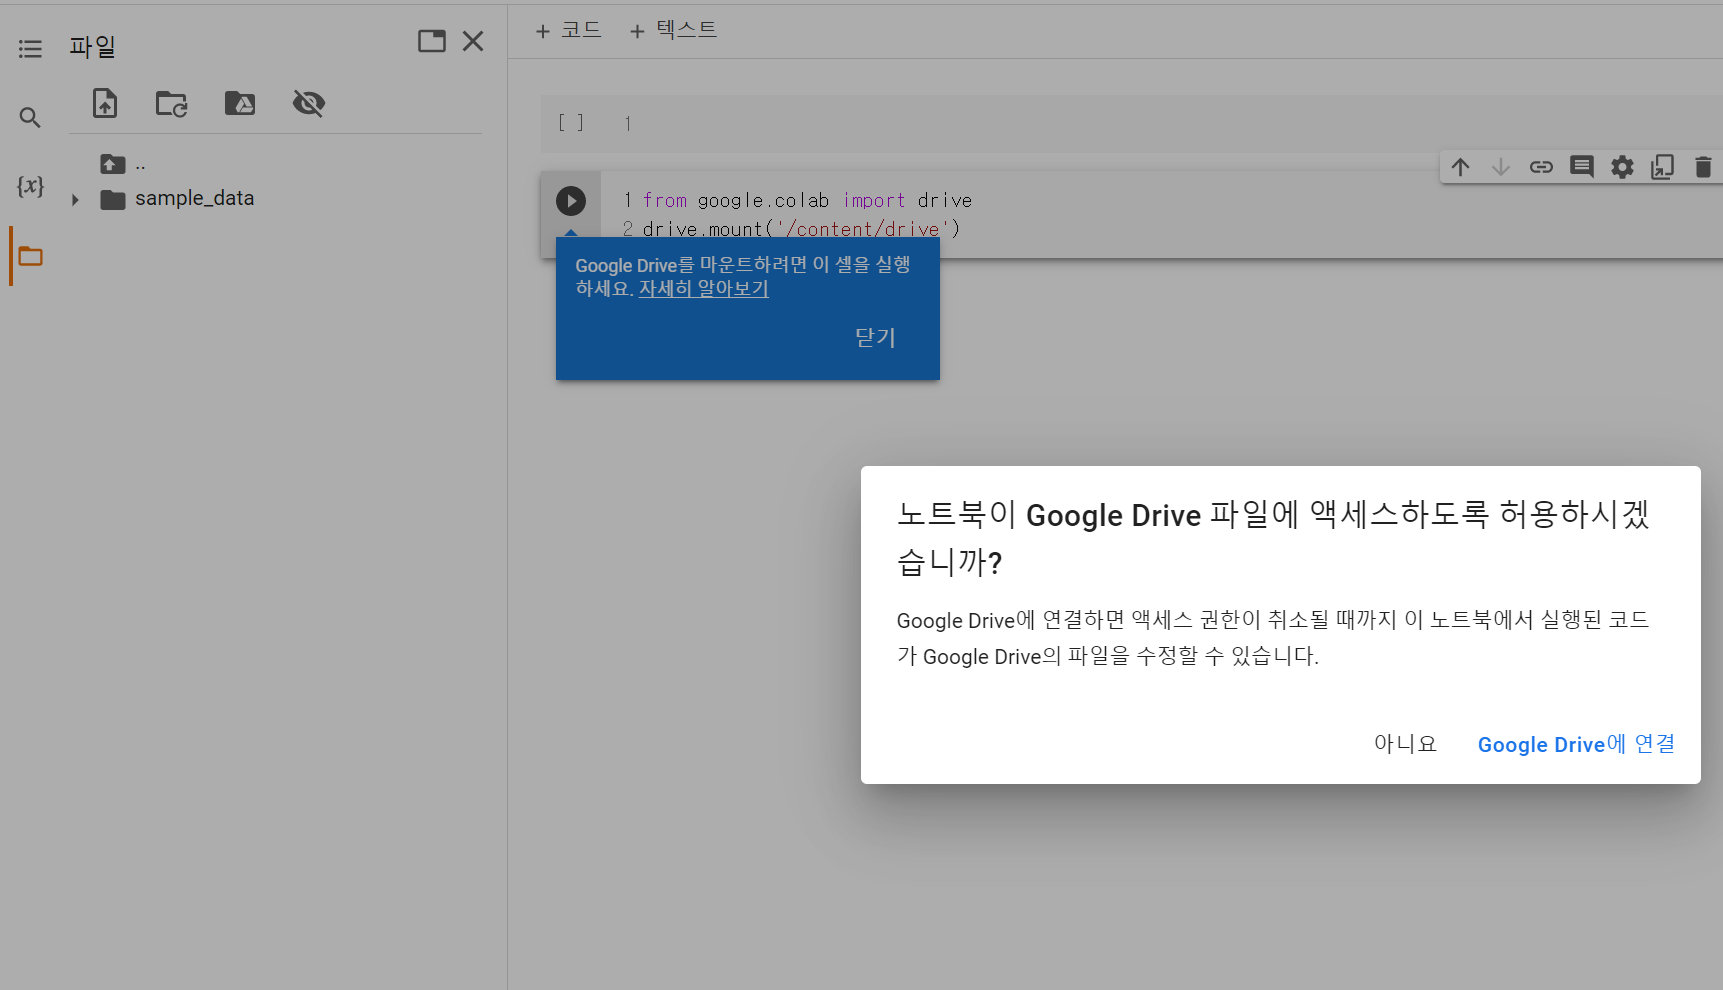Mirror cell in tab icon

click(x=1662, y=167)
